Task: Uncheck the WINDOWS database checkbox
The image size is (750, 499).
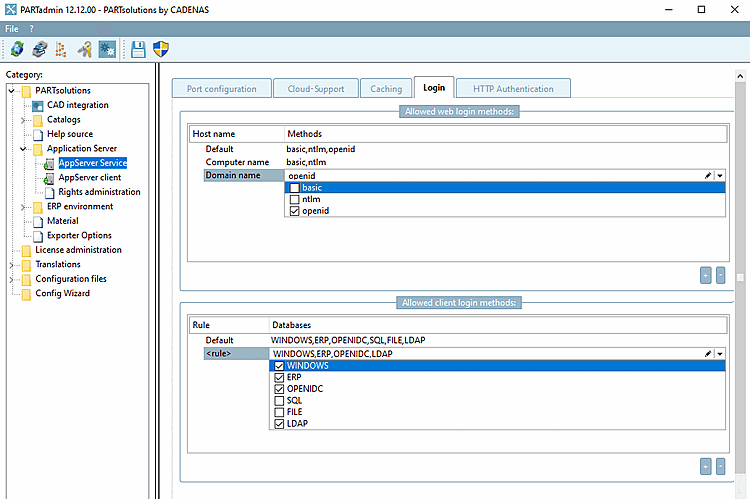Action: point(279,366)
